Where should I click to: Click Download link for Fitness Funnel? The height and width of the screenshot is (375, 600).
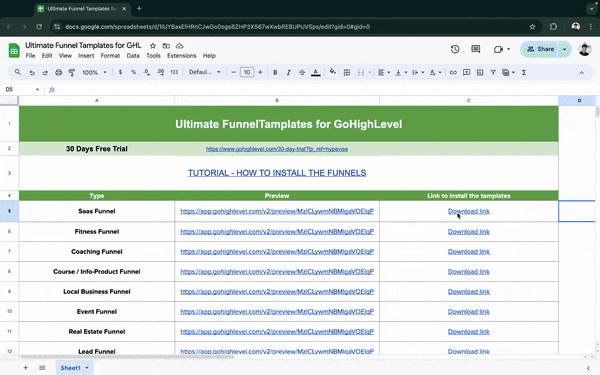[x=469, y=232]
